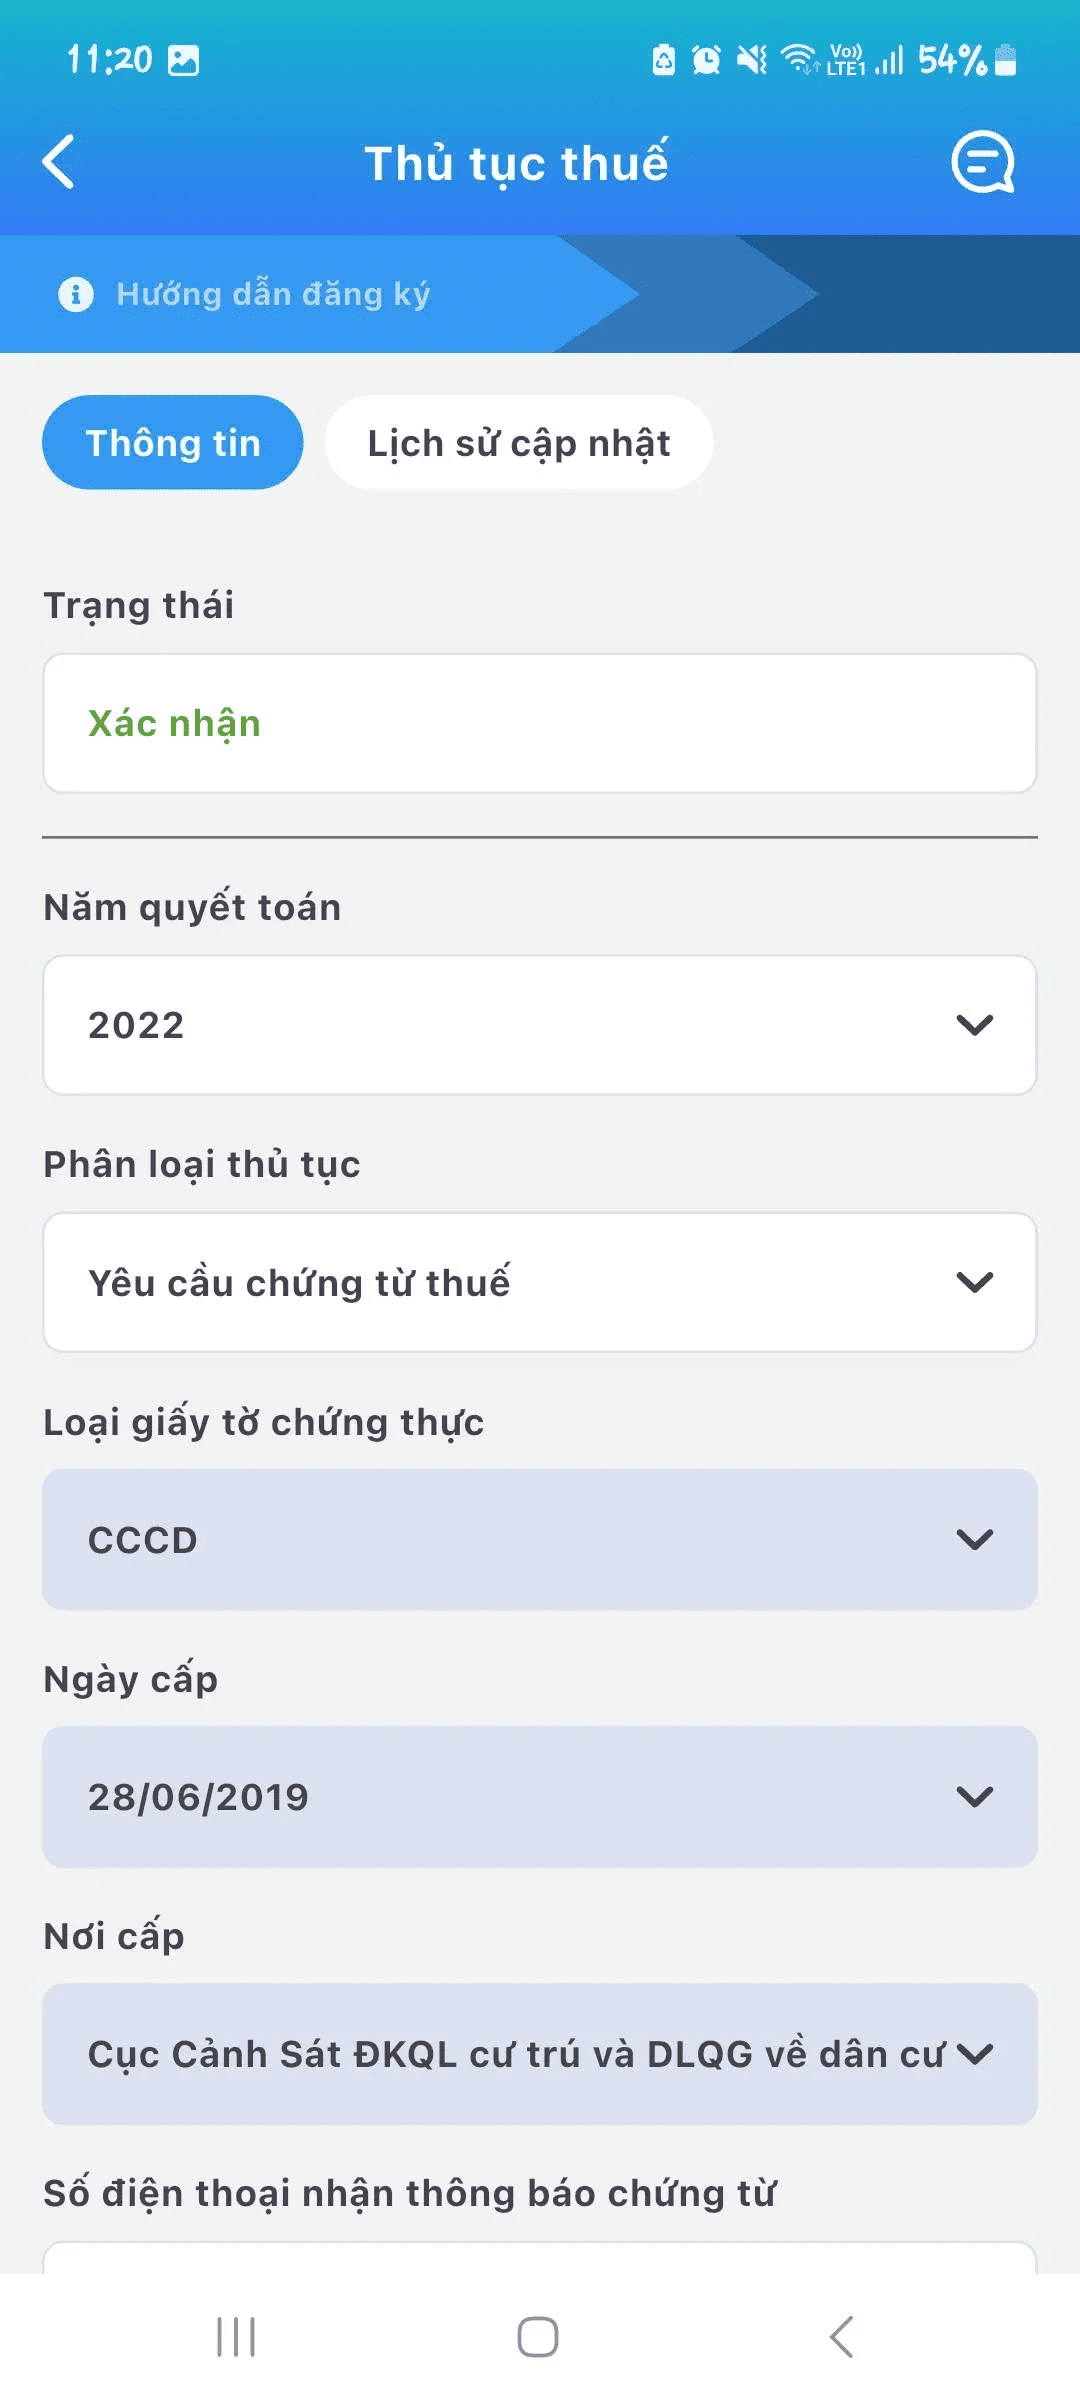This screenshot has height=2400, width=1080.
Task: Tap the Thủ tục thuế page title
Action: (516, 163)
